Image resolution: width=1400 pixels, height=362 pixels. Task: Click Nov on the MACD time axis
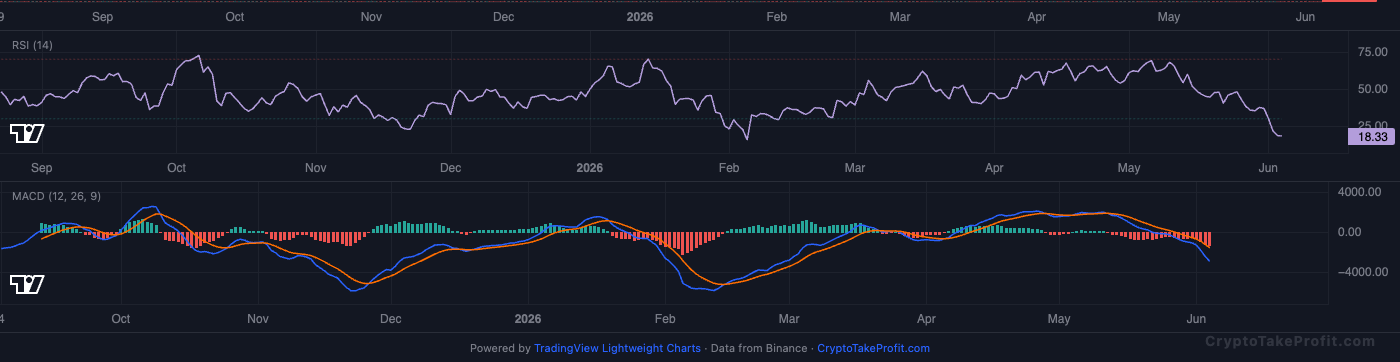(258, 319)
